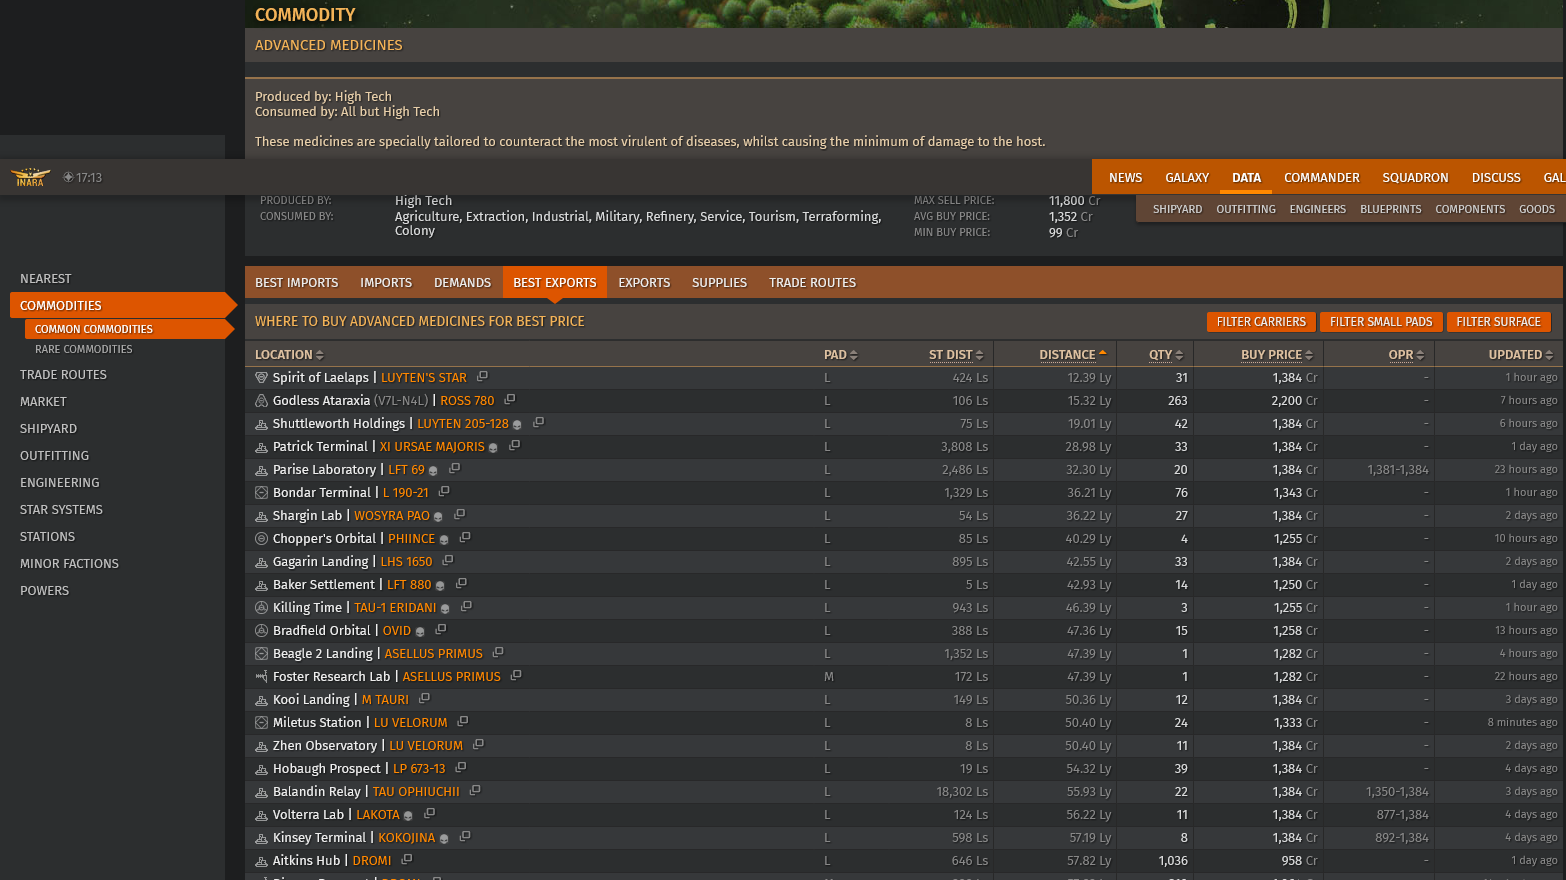Click the copy icon next to Ovid
This screenshot has height=880, width=1566.
440,630
